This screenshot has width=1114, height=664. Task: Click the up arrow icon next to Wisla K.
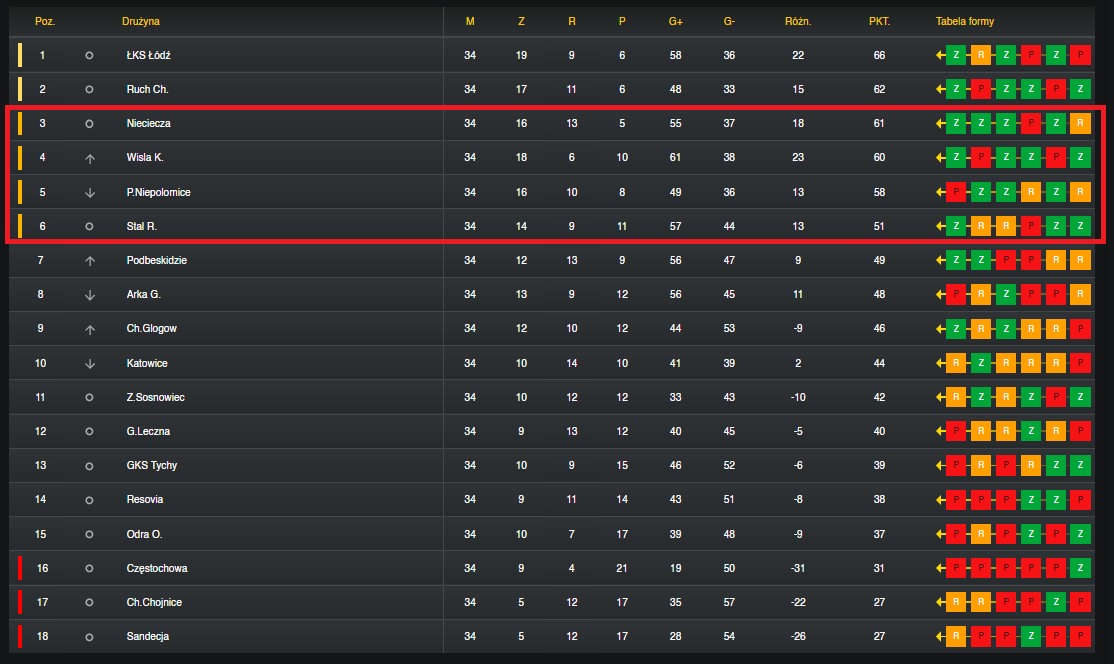click(x=90, y=158)
